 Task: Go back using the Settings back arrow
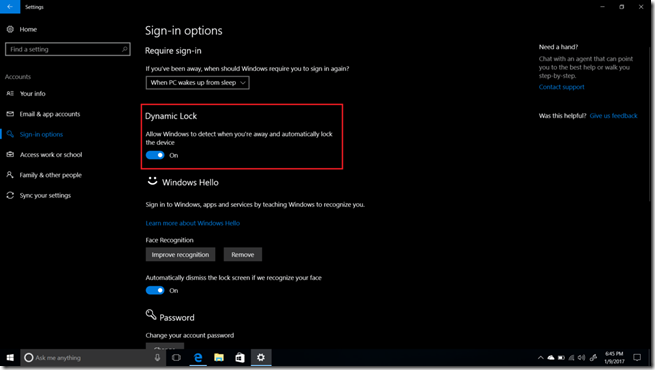pyautogui.click(x=10, y=7)
